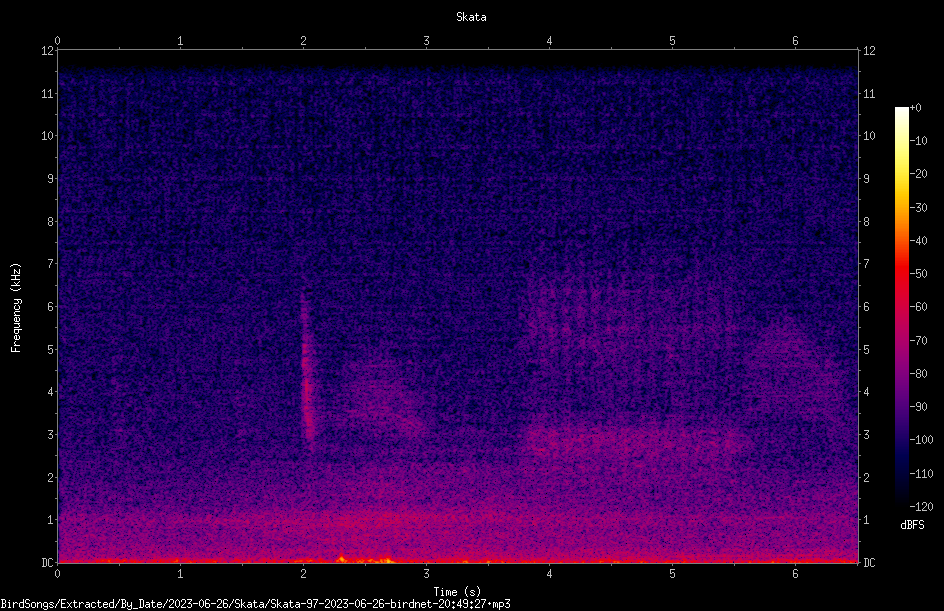
Task: Click the "-50" colorbar label
Action: [x=918, y=274]
